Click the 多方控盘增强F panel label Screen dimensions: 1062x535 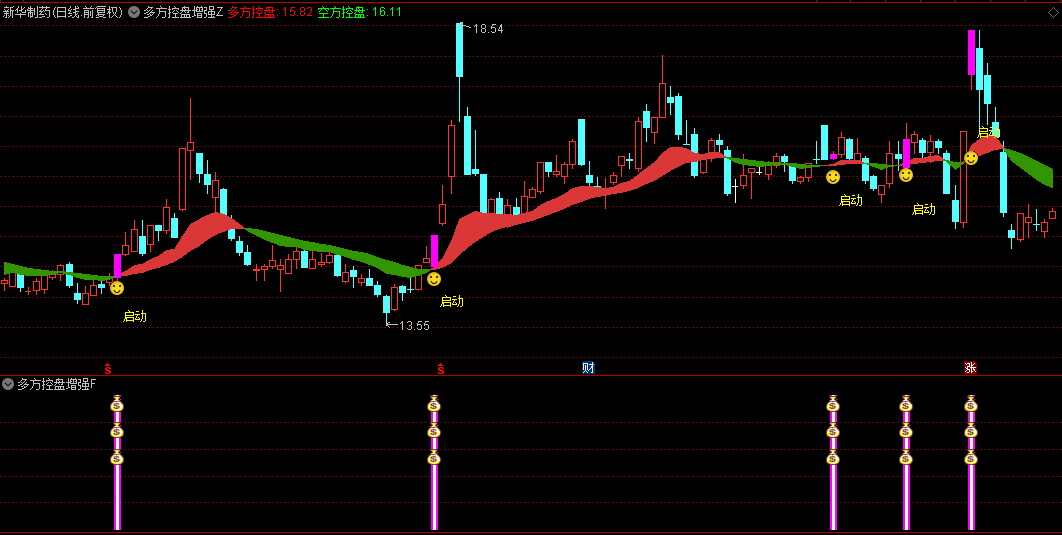(x=57, y=385)
